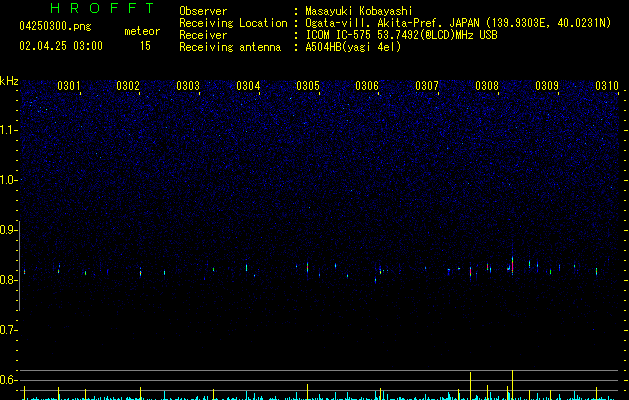Click the Receiving Location label

click(233, 23)
